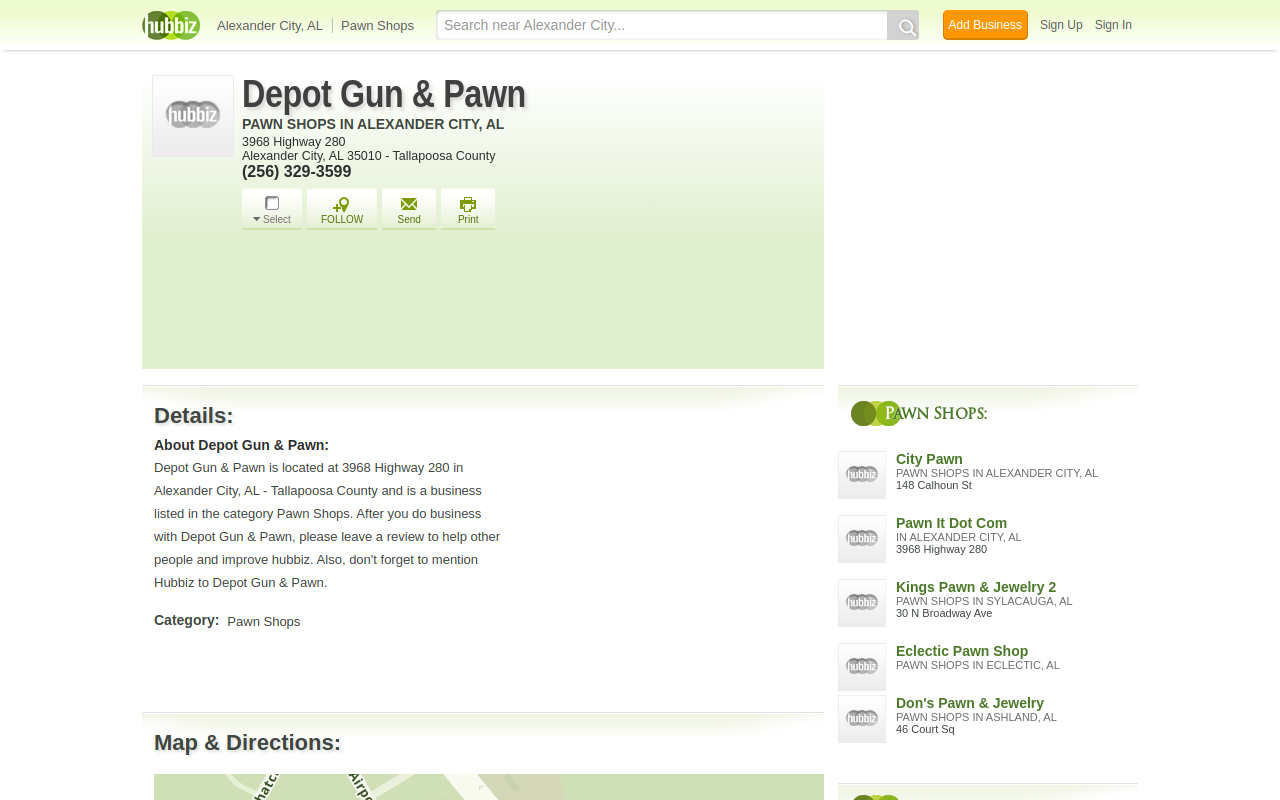Click the Depot Gun & Pawn logo thumbnail
Viewport: 1280px width, 800px height.
193,116
